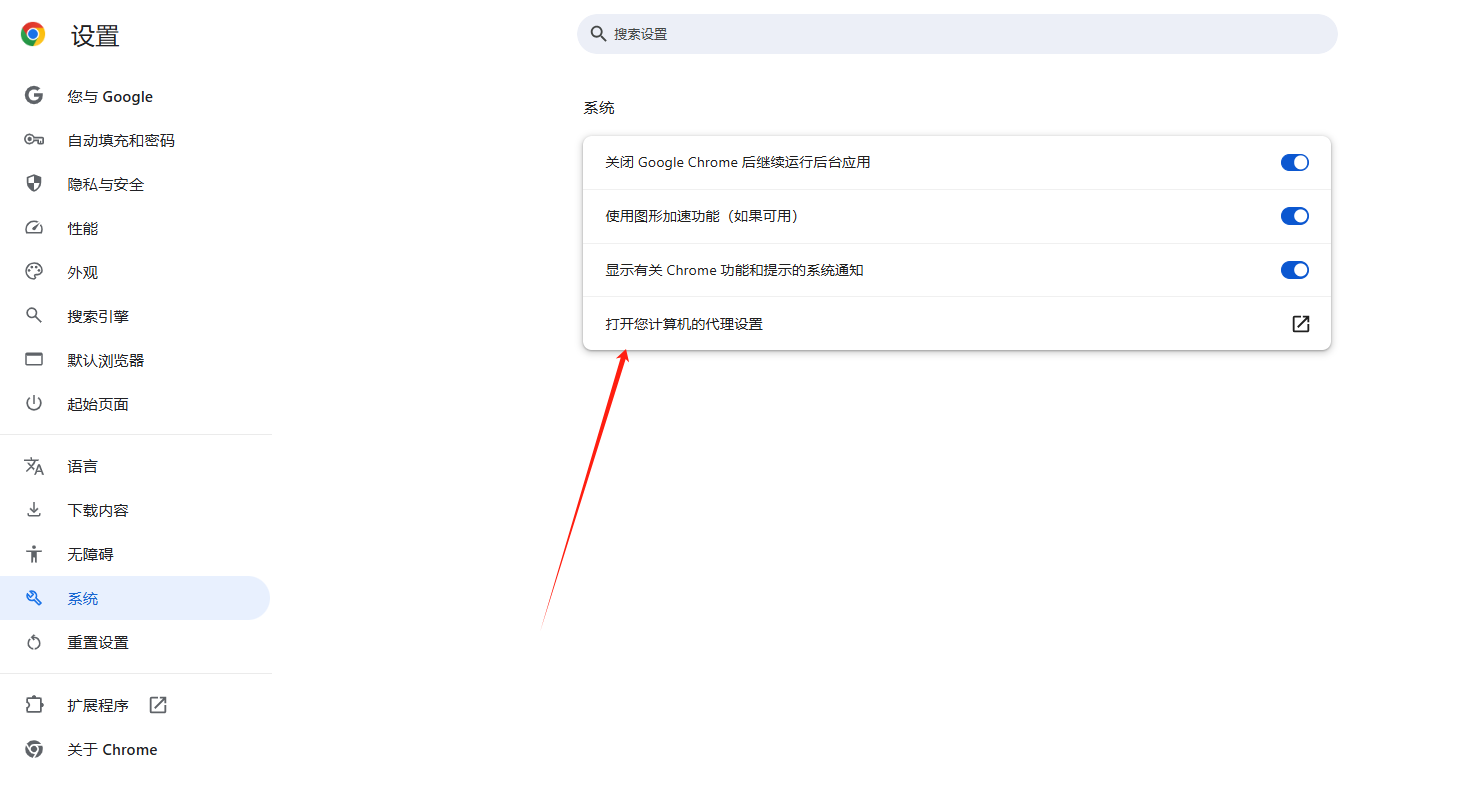The width and height of the screenshot is (1470, 808).
Task: Click the 显示有关 Chrome 功能和提示的系统通知 label
Action: pyautogui.click(x=734, y=270)
